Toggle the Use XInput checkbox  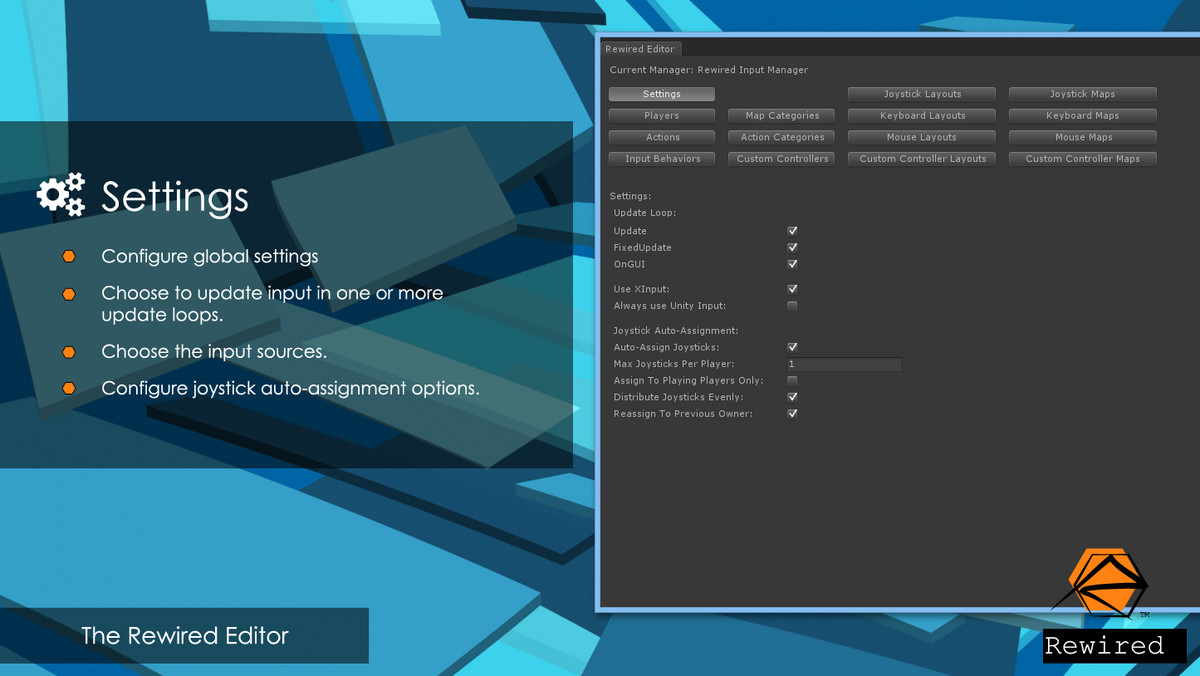792,289
